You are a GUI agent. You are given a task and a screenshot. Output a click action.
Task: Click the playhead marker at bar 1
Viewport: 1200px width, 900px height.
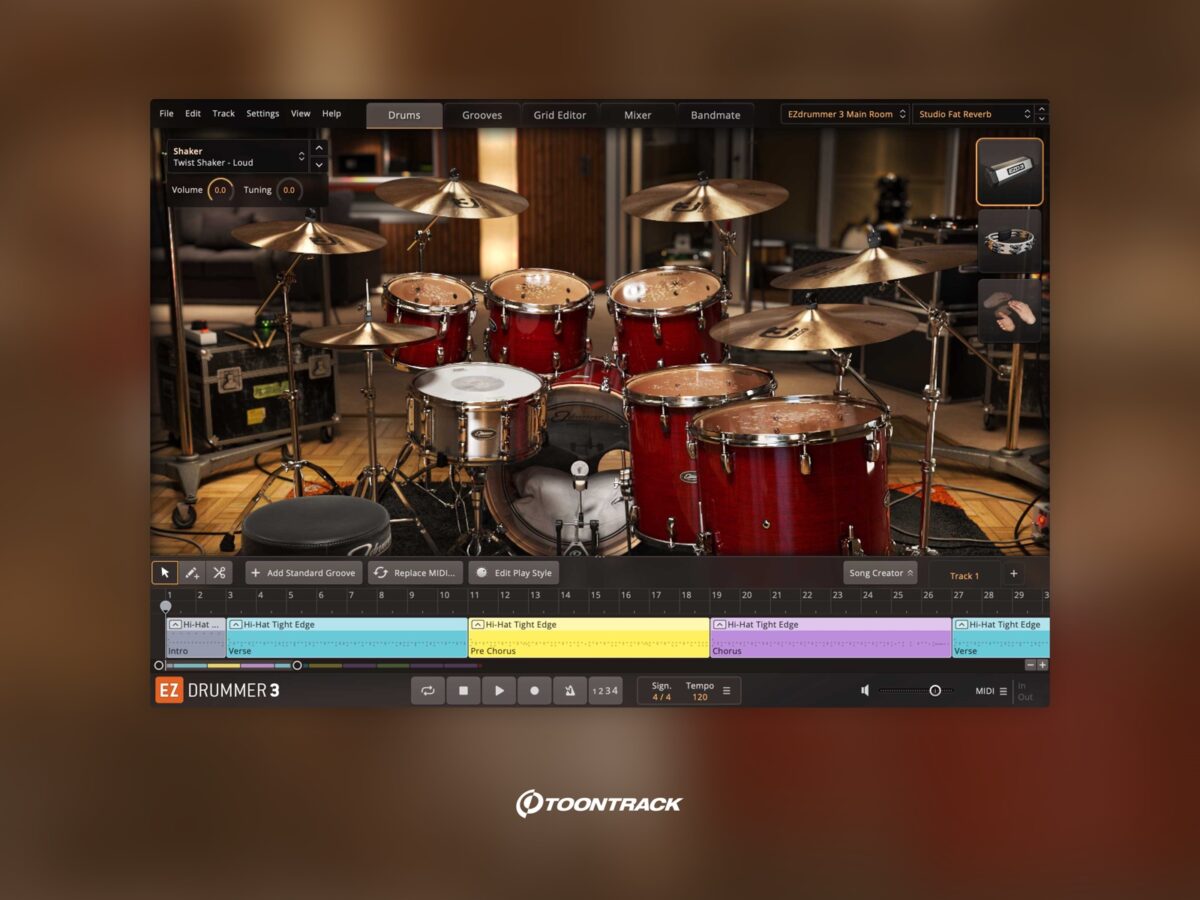165,606
